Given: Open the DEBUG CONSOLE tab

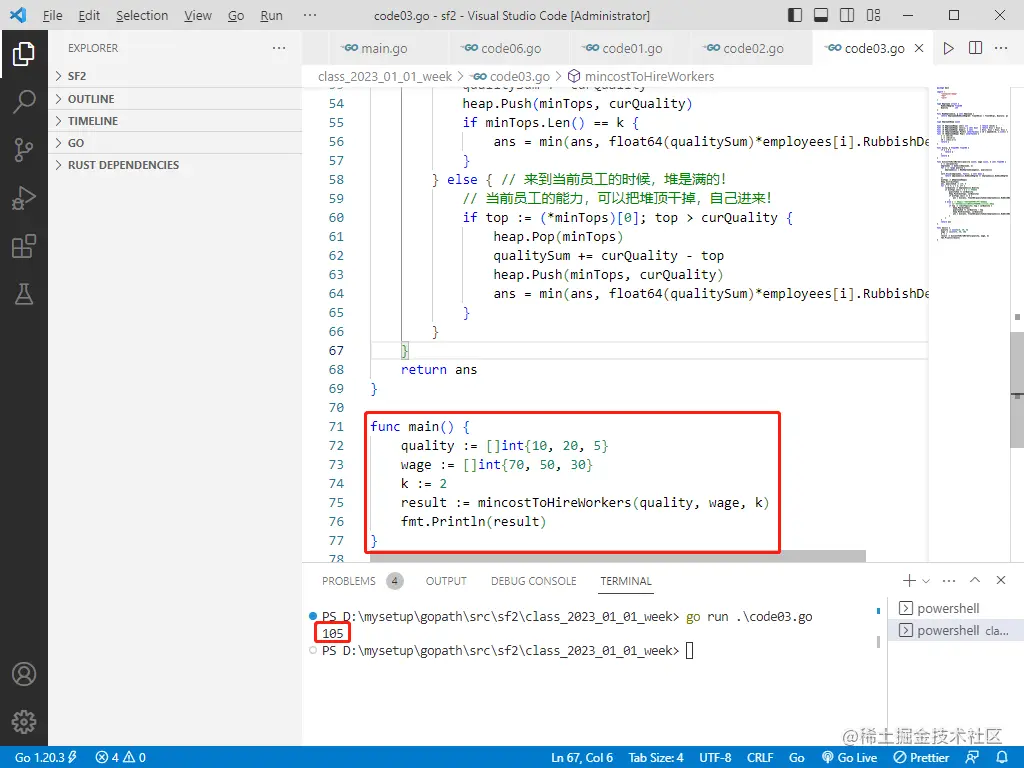Looking at the screenshot, I should coord(534,581).
